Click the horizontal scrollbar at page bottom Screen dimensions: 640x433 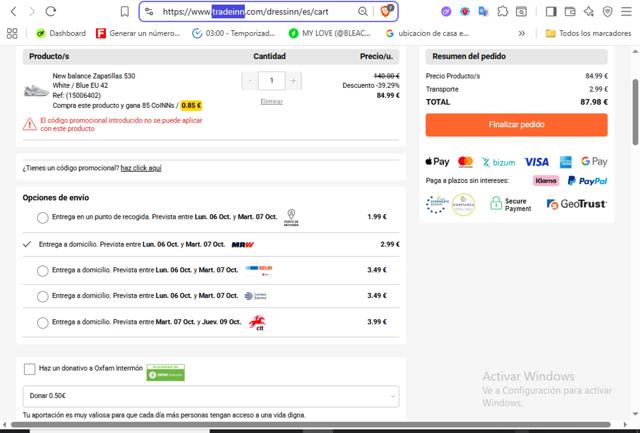[311, 424]
